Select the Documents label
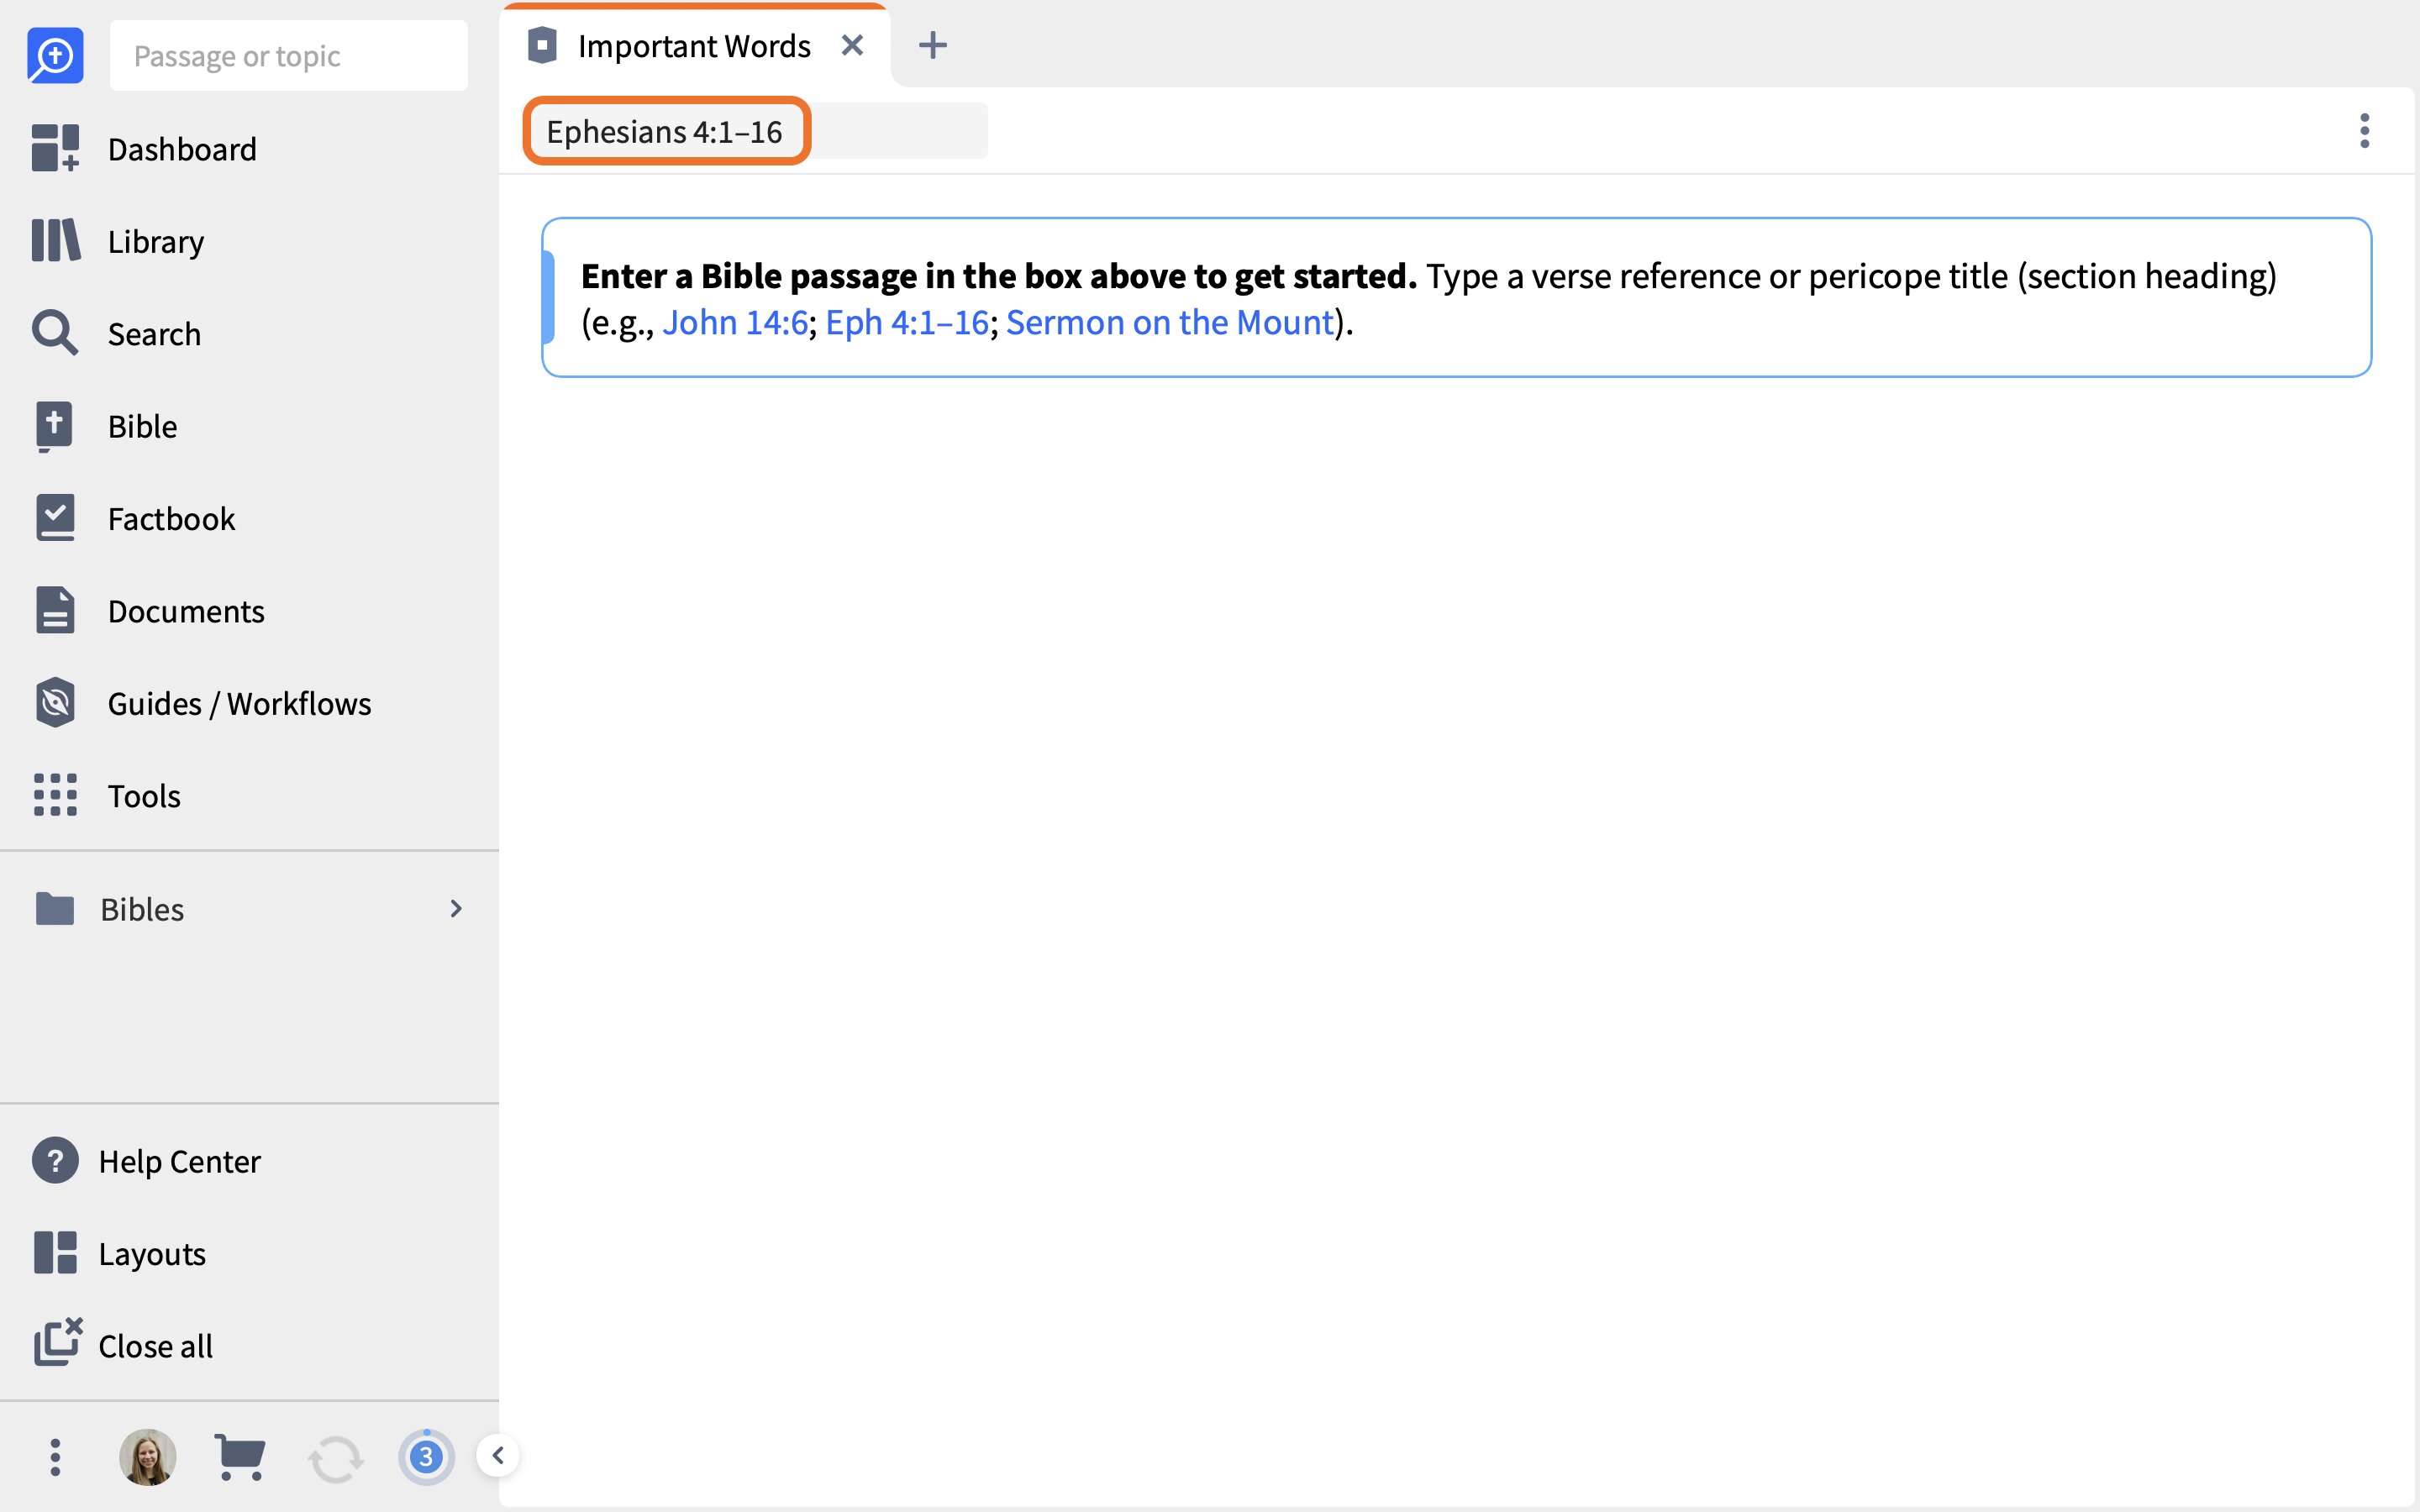2420x1512 pixels. pos(186,611)
